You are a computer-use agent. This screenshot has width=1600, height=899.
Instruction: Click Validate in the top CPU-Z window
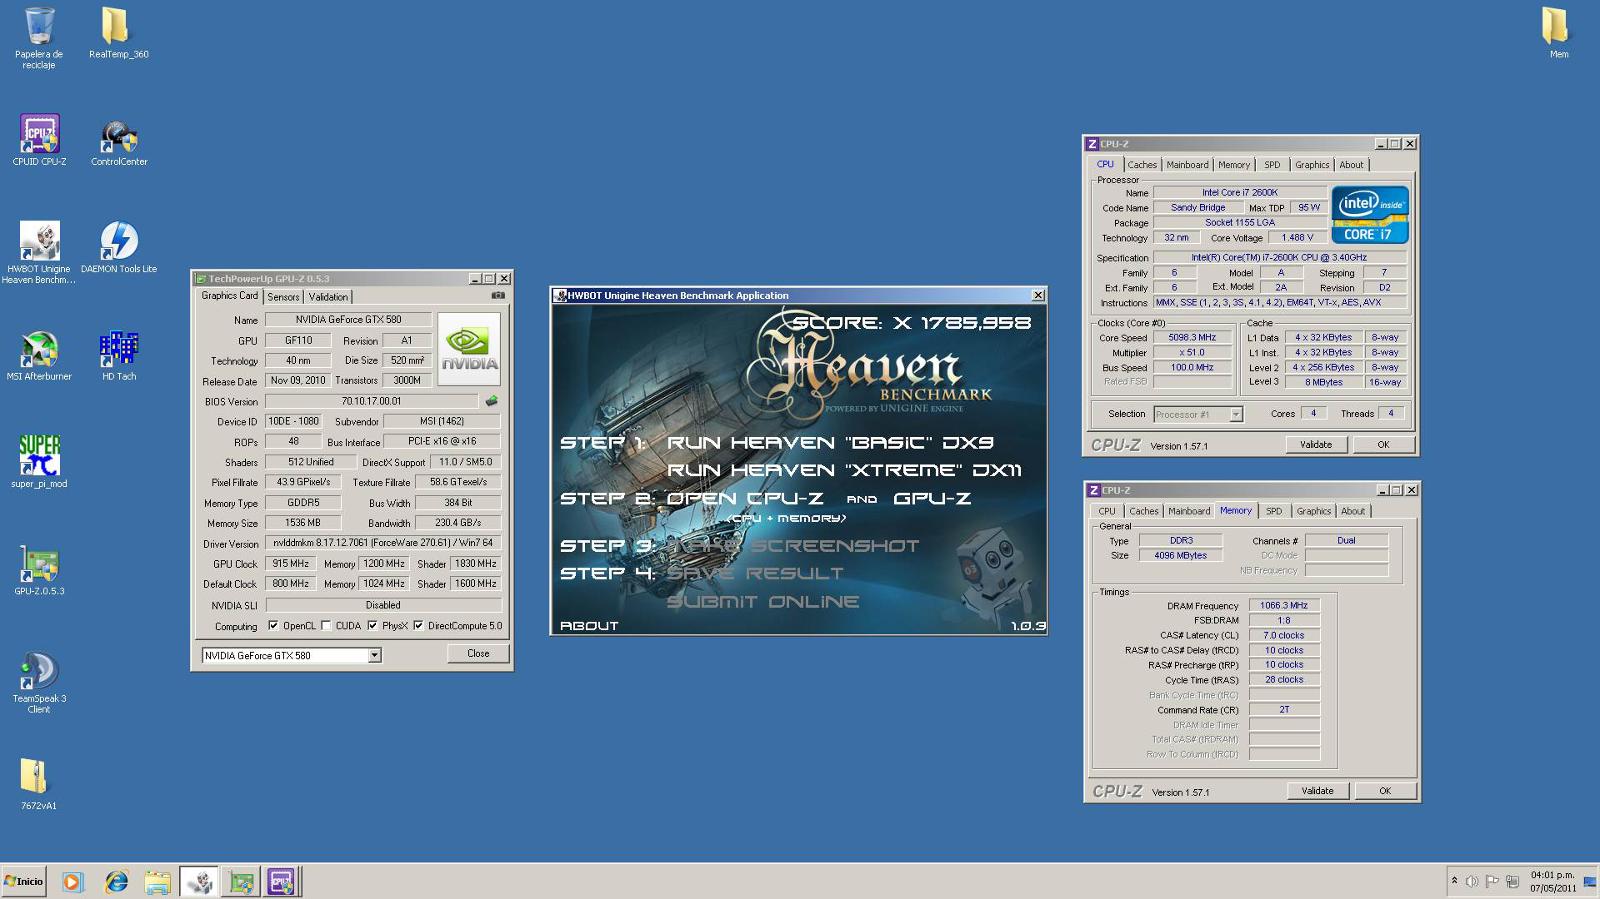pos(1316,445)
